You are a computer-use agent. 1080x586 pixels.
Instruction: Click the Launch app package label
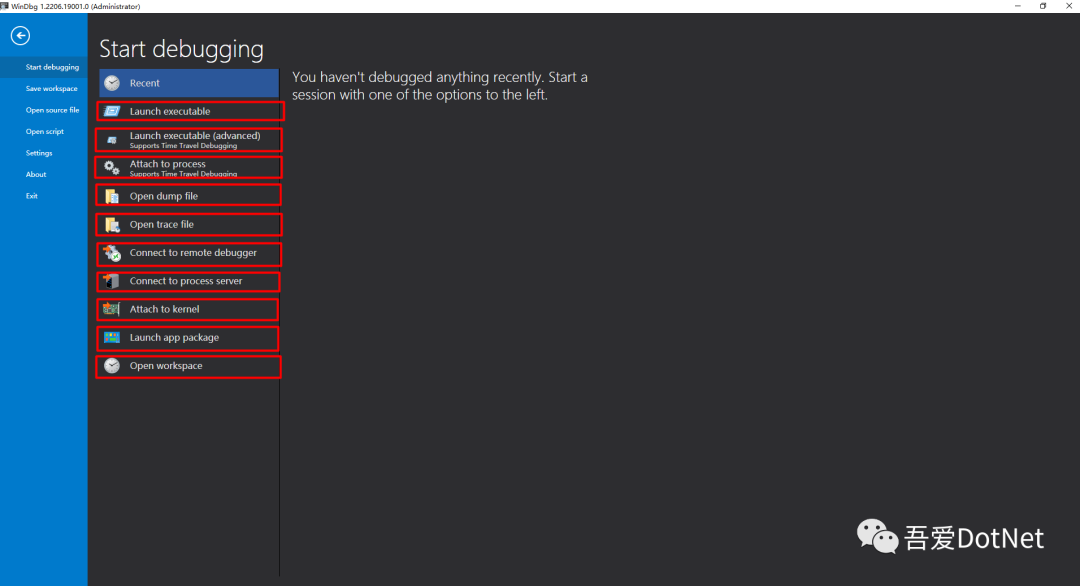(x=174, y=337)
